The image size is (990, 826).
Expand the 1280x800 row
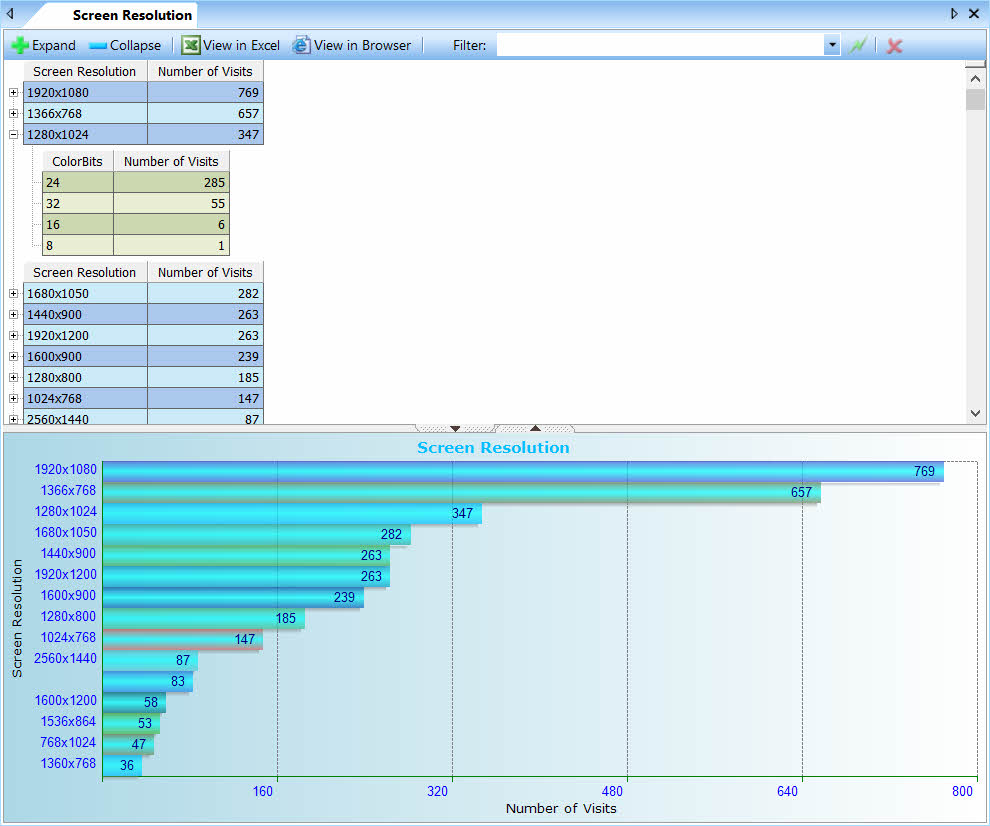13,377
